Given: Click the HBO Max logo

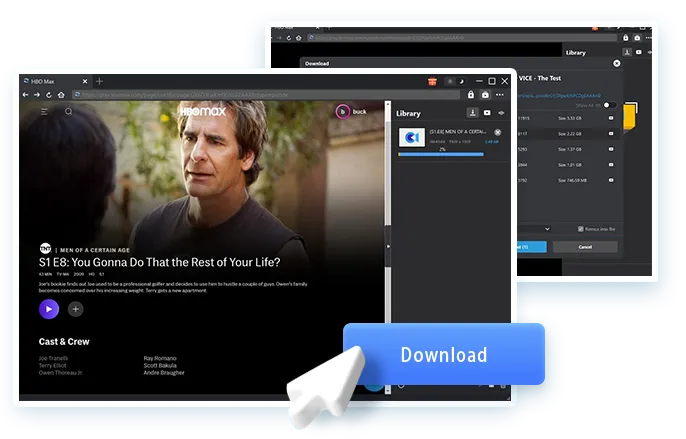Looking at the screenshot, I should (203, 112).
